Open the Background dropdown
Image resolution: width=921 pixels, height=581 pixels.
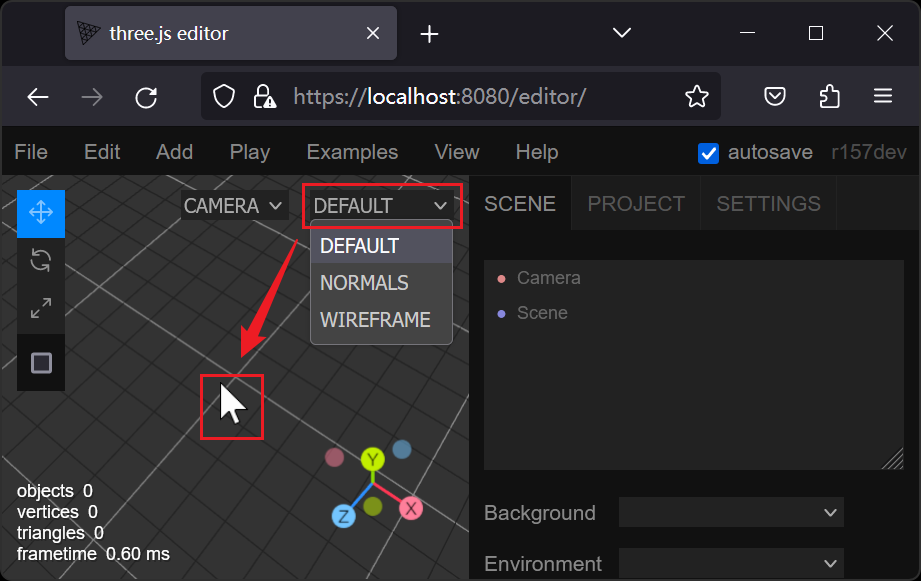pyautogui.click(x=731, y=512)
